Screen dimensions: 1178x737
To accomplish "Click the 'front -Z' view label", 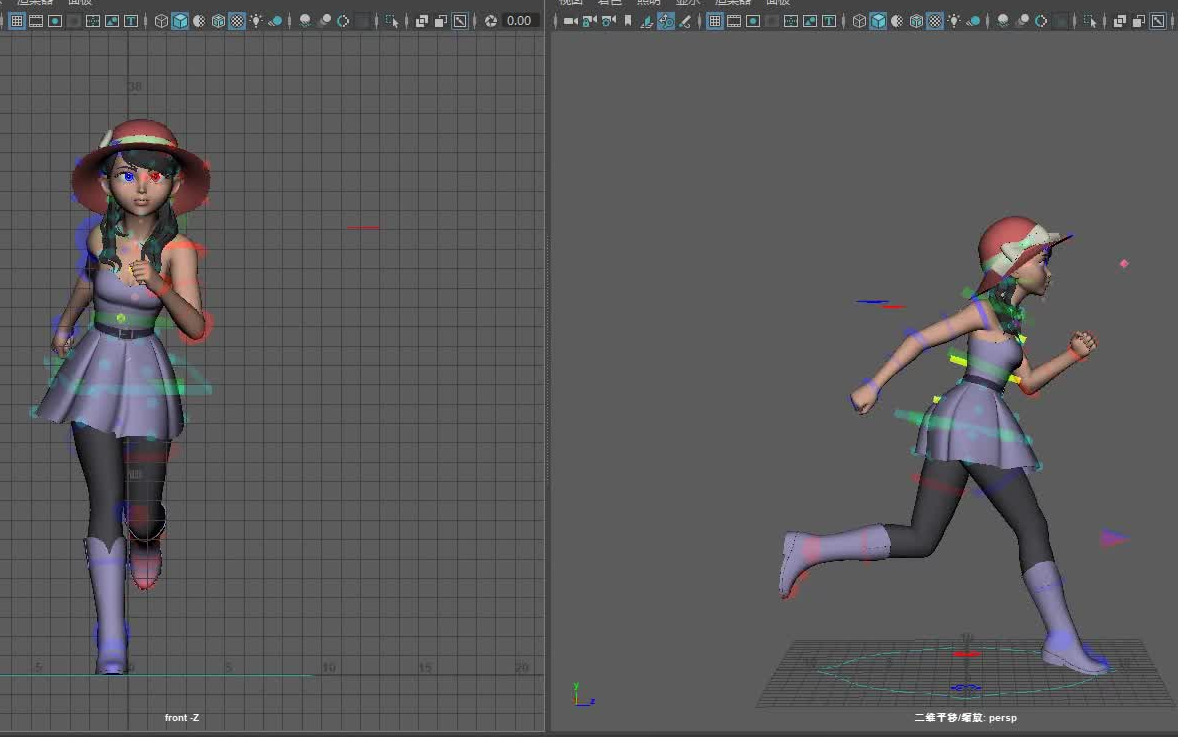I will pyautogui.click(x=182, y=717).
